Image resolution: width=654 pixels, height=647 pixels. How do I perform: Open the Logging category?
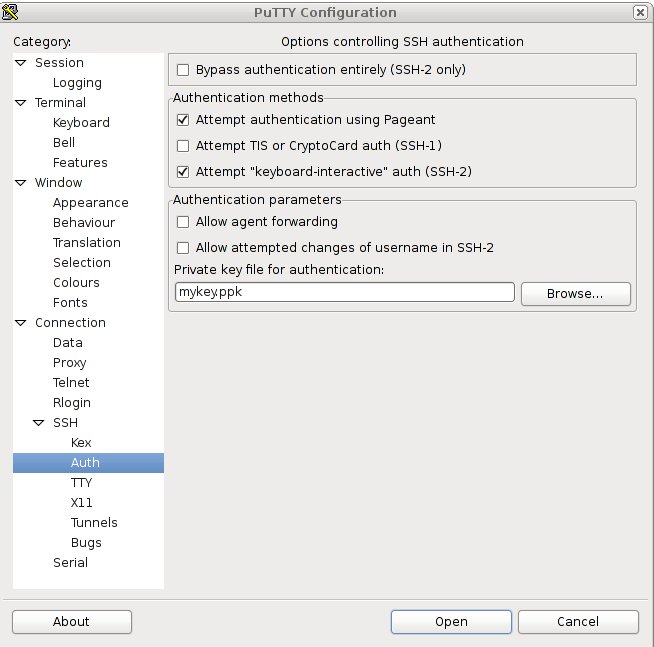click(x=77, y=83)
